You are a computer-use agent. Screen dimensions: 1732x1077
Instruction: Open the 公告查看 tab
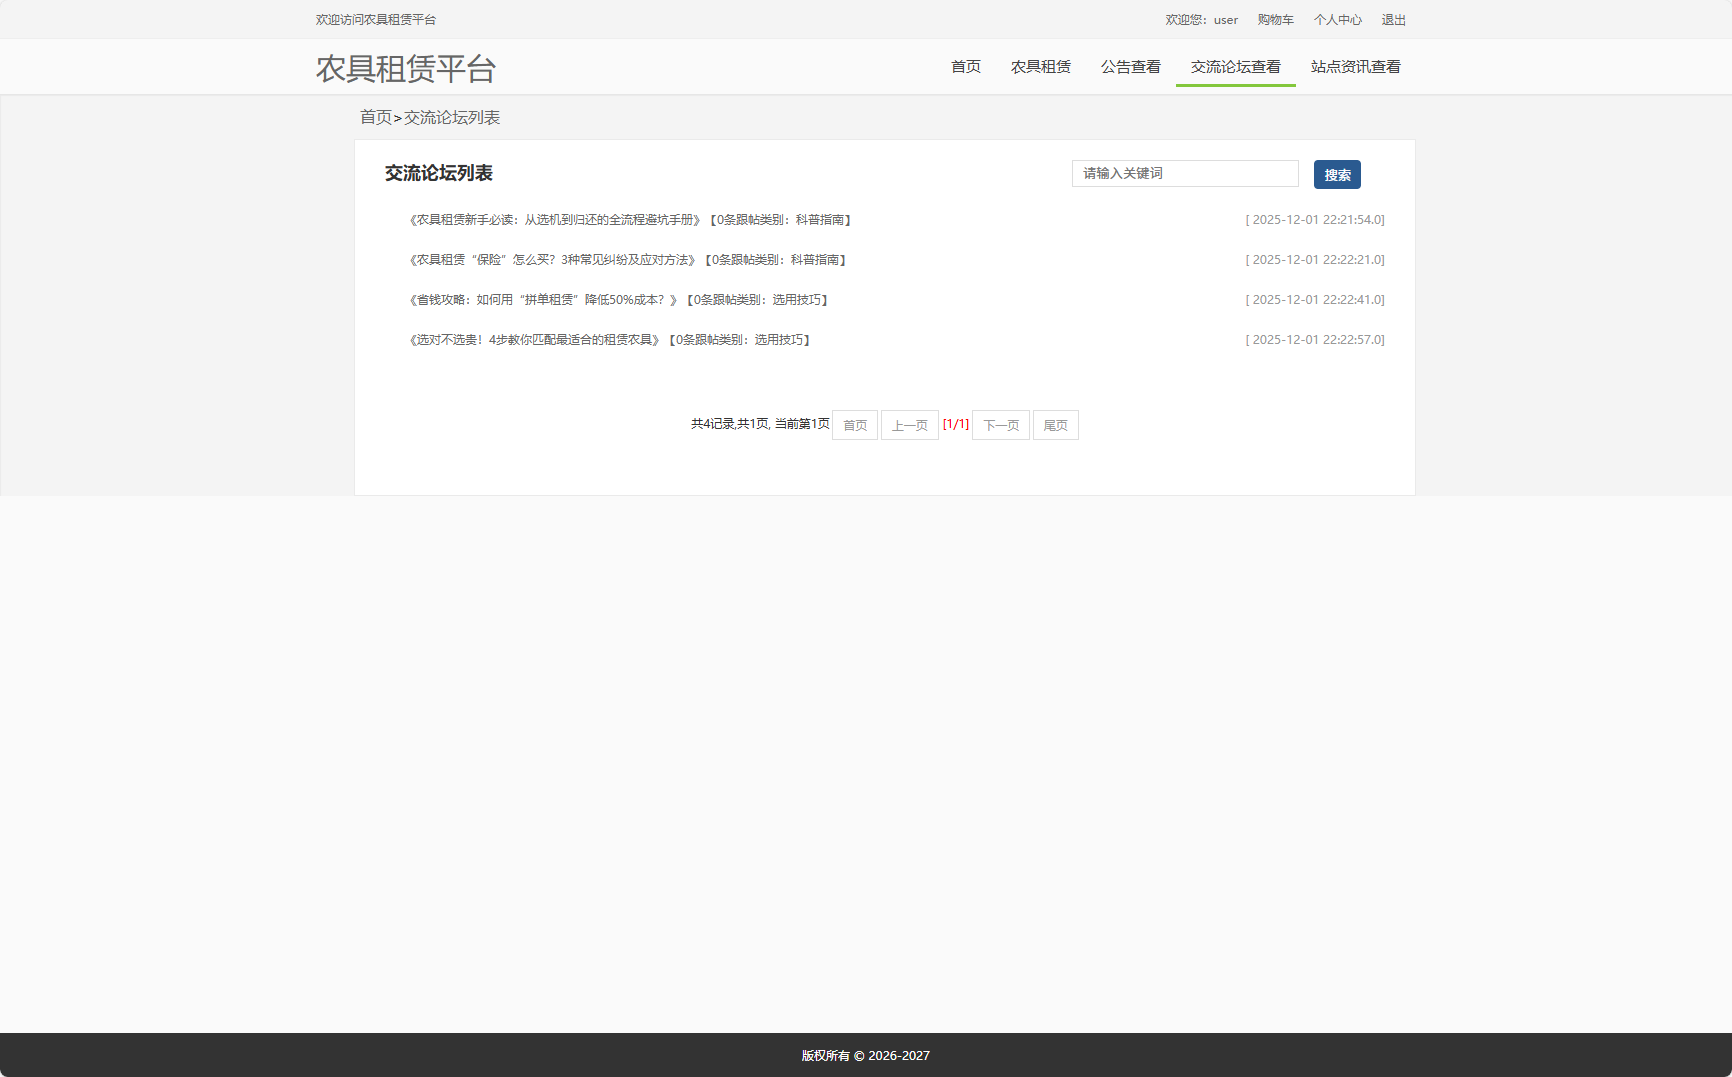1131,66
